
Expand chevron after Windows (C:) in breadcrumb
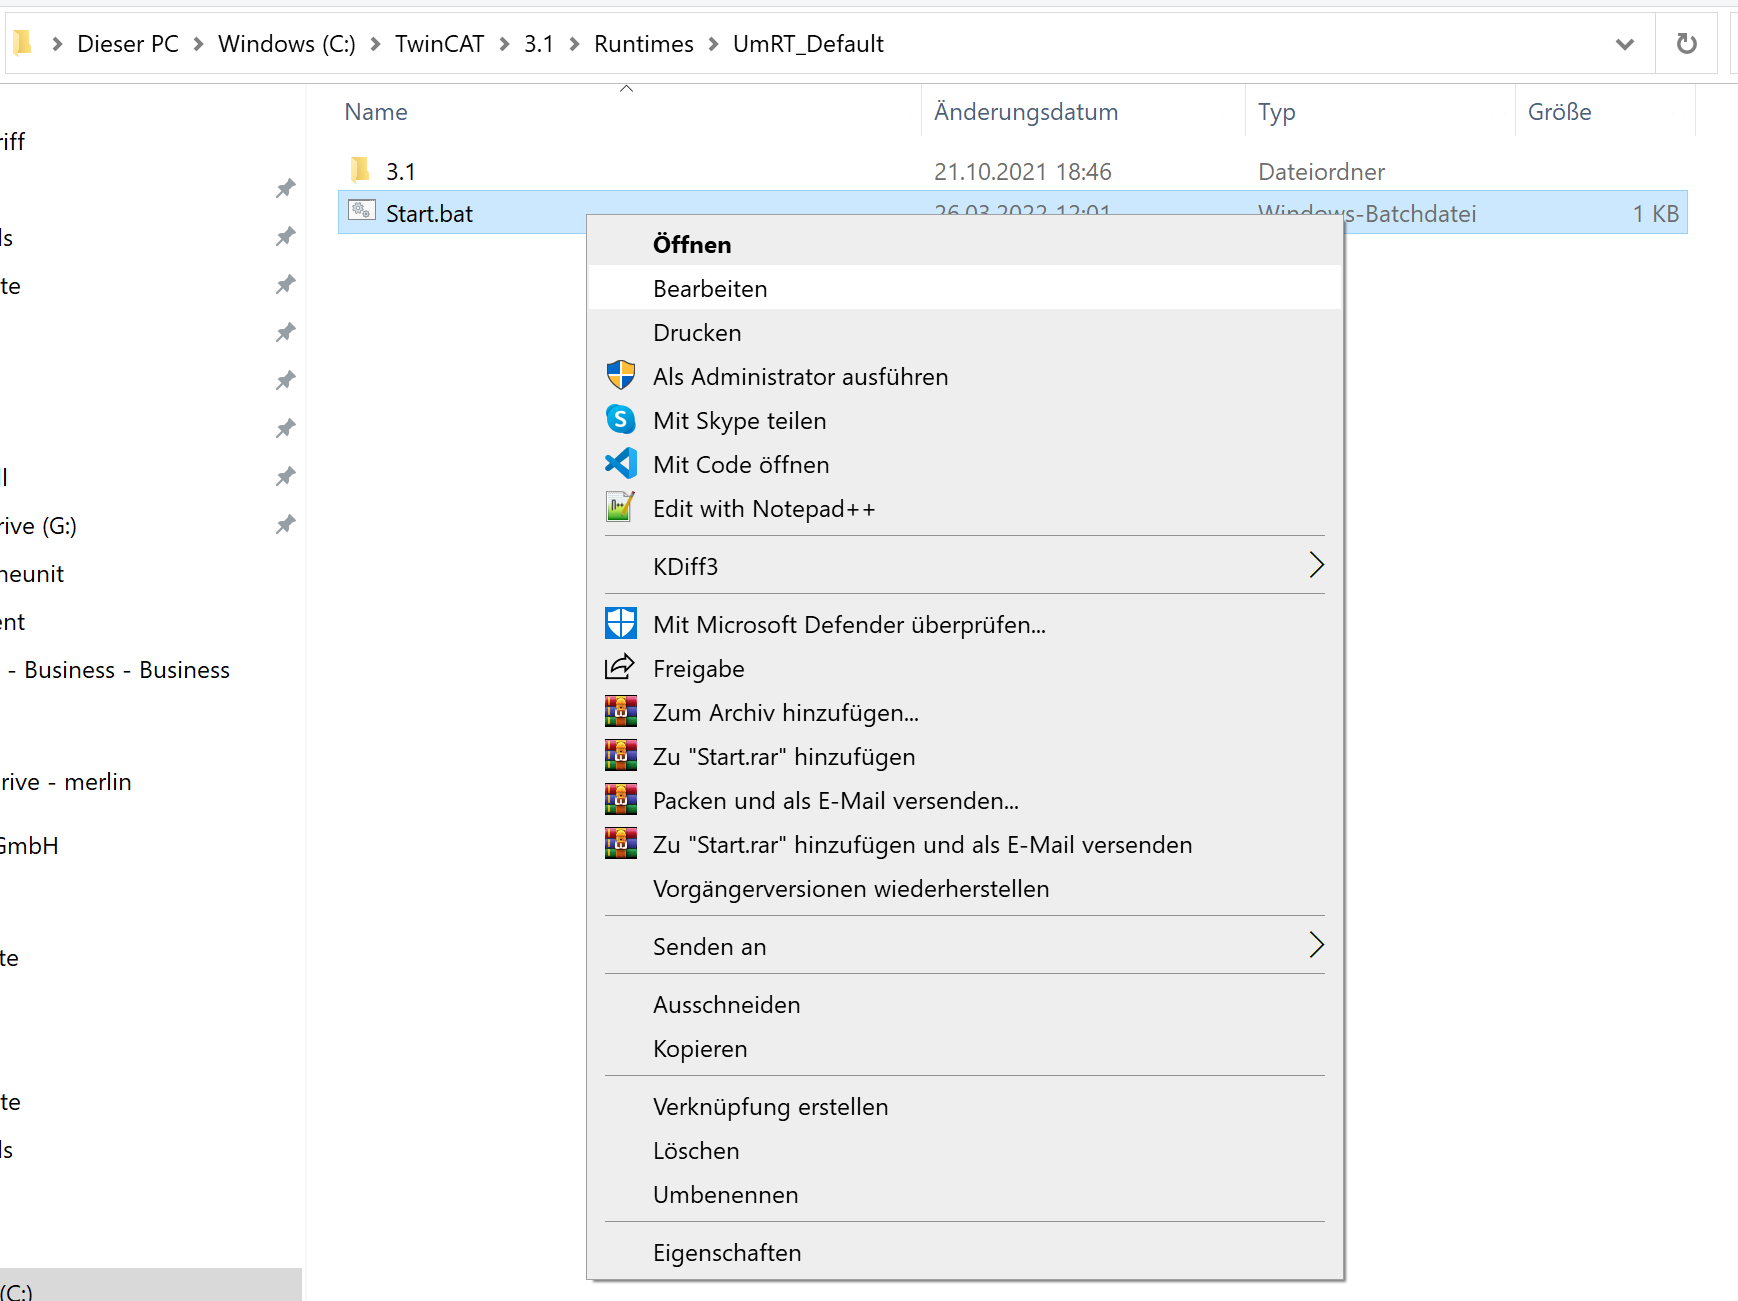375,44
